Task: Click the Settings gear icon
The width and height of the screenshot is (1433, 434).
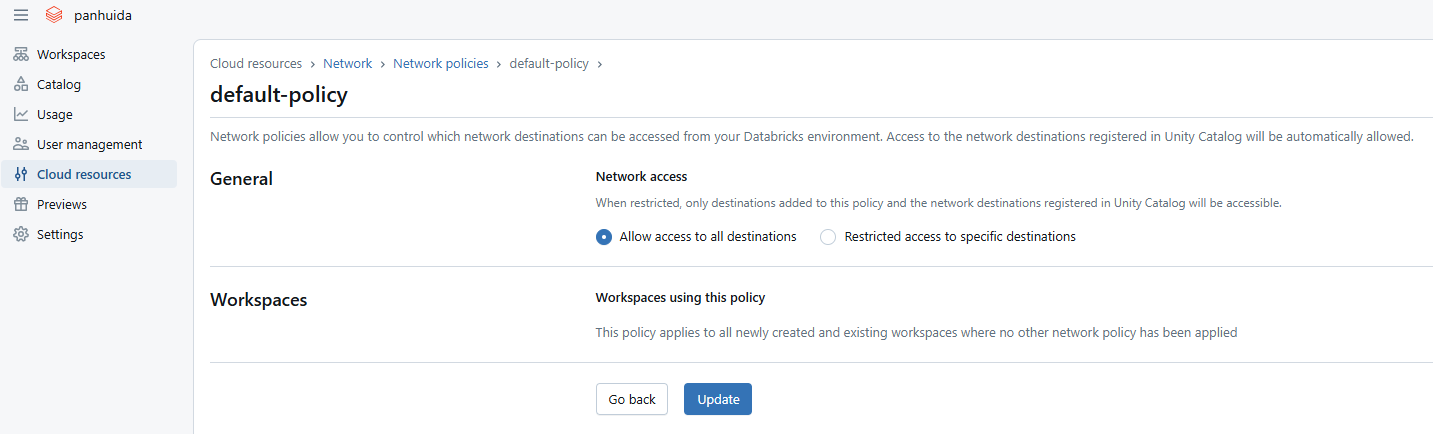Action: [x=21, y=234]
